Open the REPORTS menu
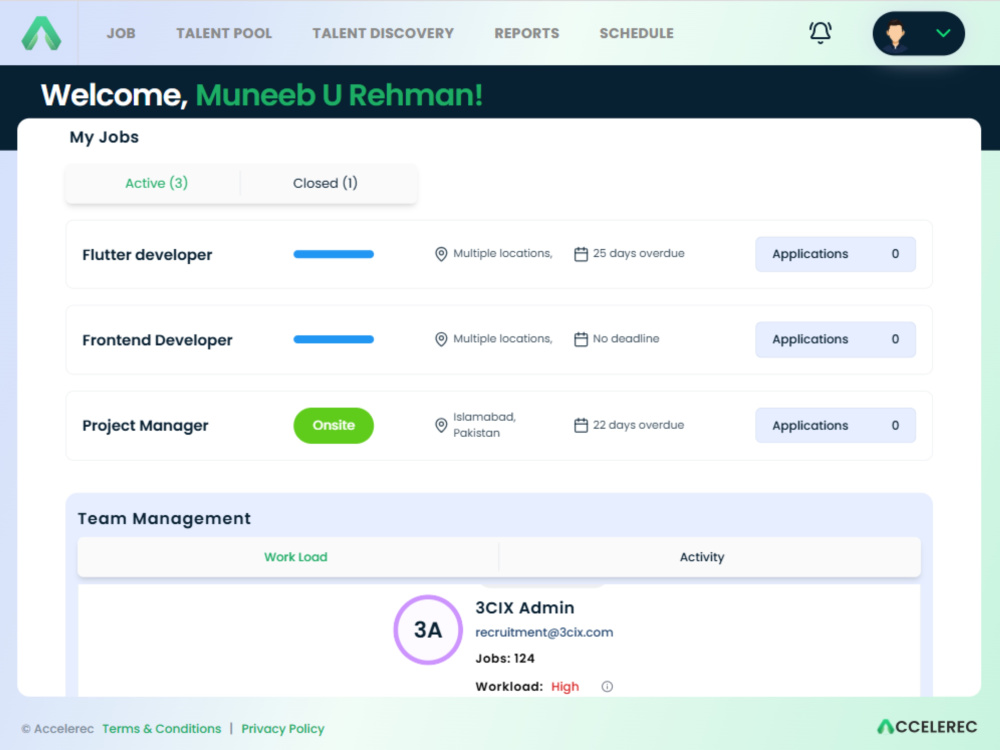Viewport: 1000px width, 750px height. point(527,33)
